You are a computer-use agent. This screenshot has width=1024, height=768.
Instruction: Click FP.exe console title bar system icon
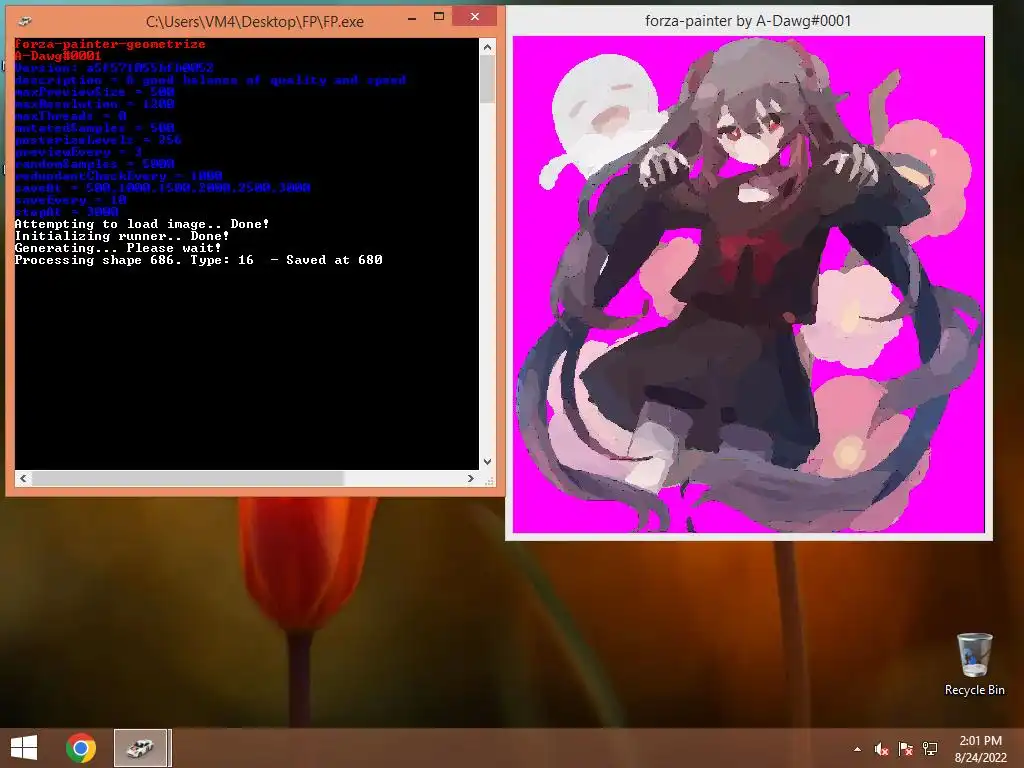click(x=24, y=22)
